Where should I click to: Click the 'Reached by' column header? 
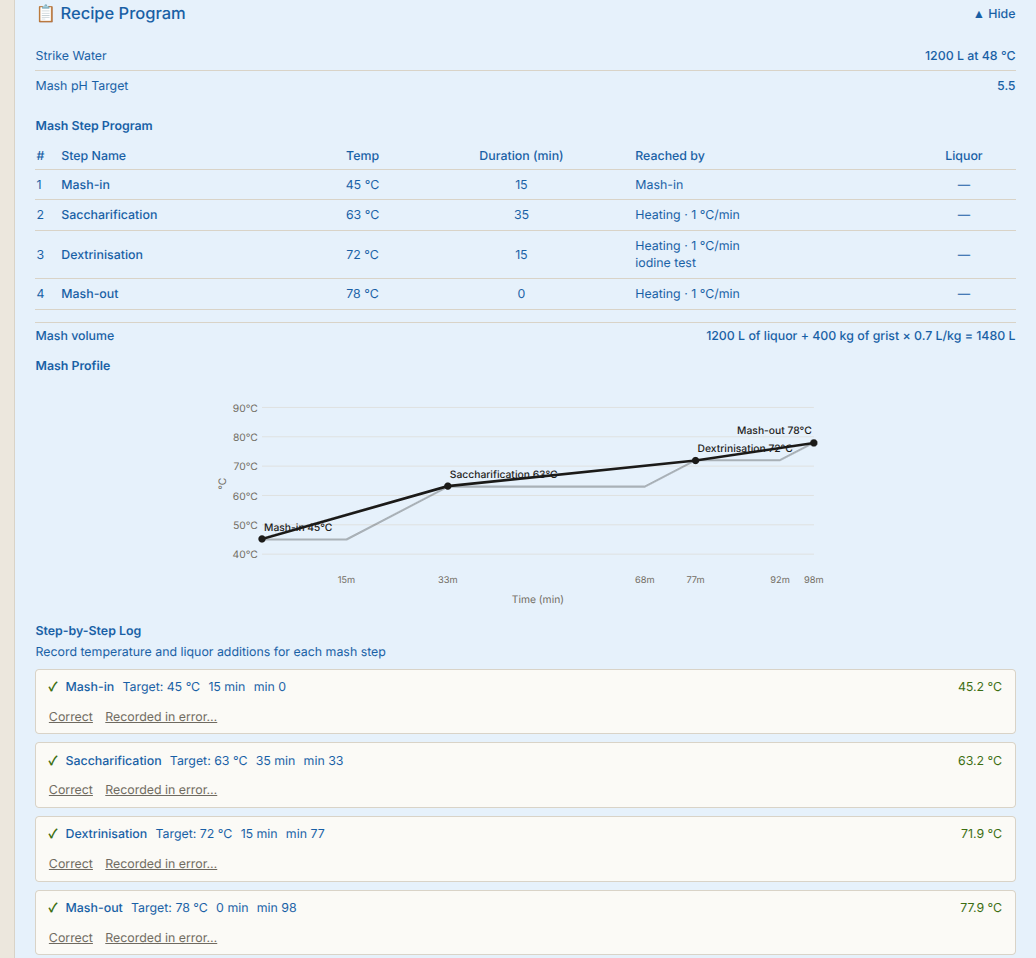point(670,156)
